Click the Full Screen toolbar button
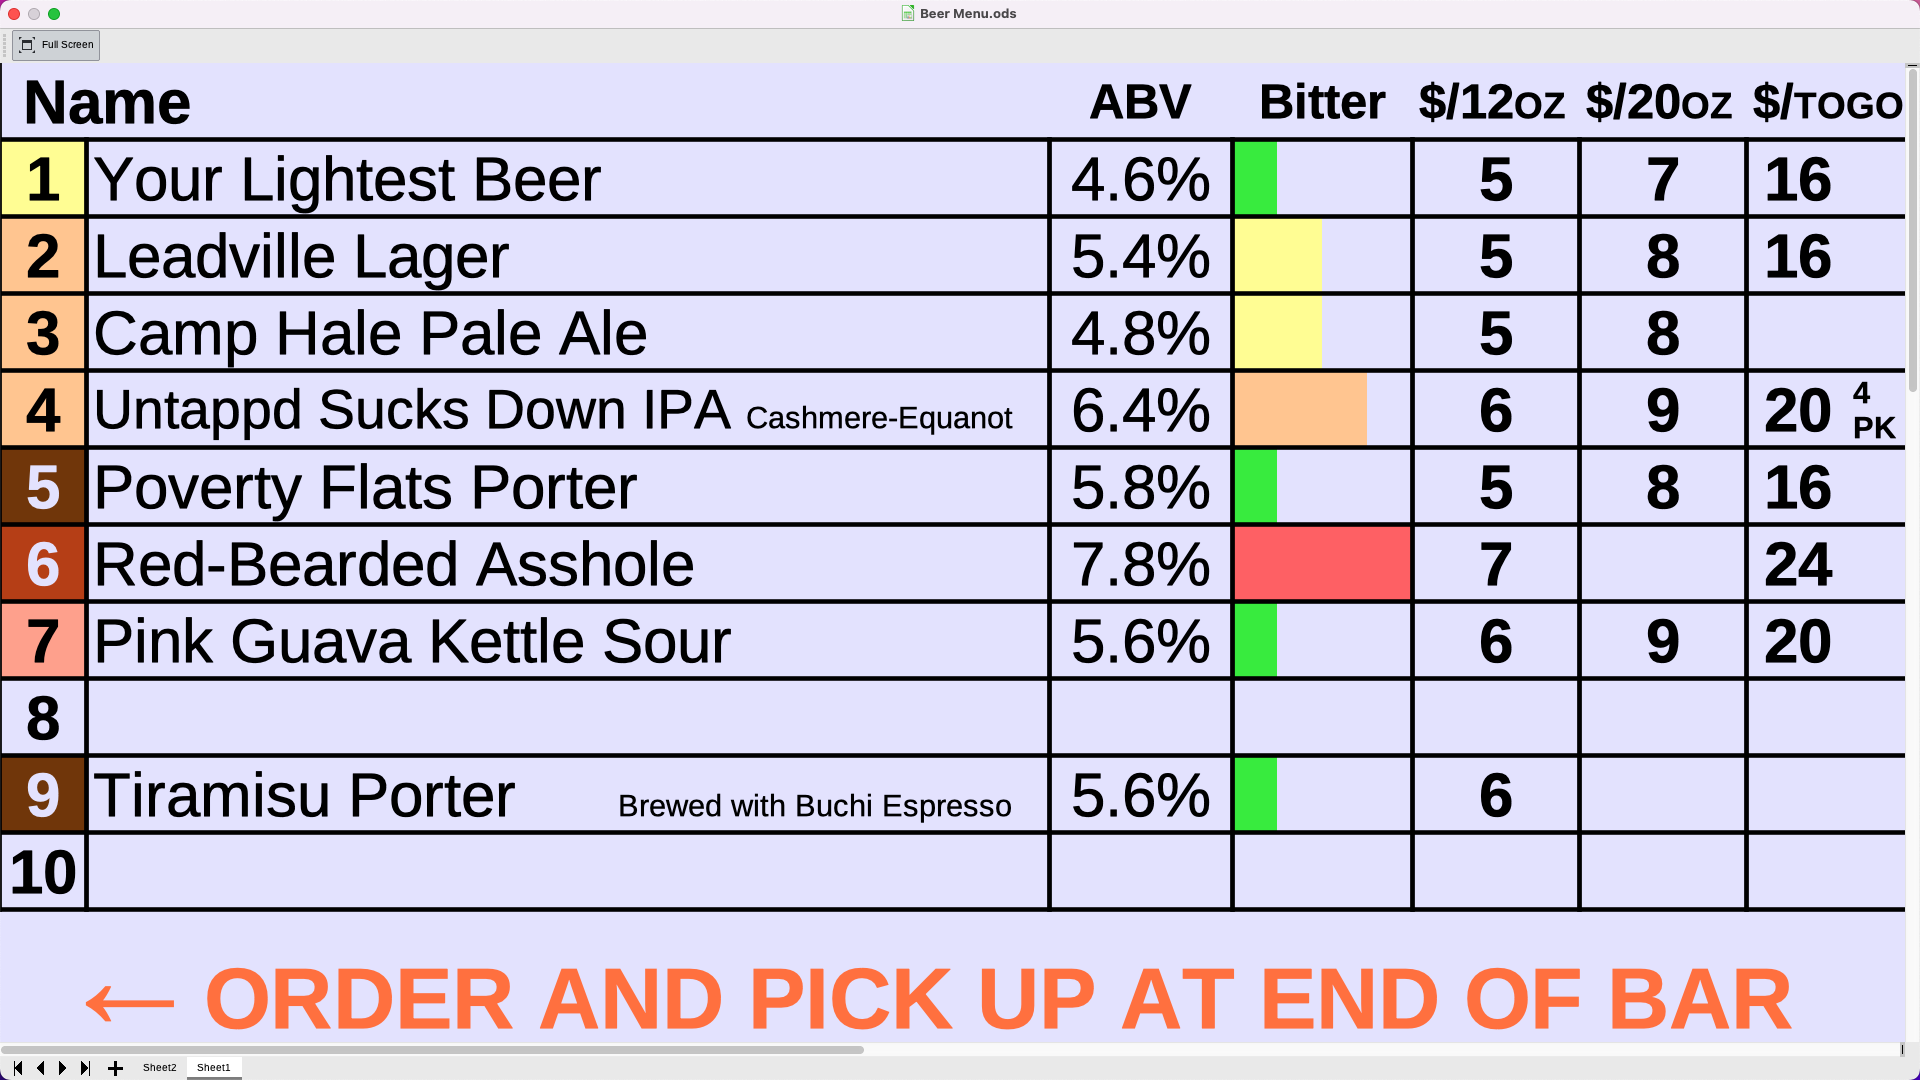Viewport: 1920px width, 1080px height. pos(56,45)
